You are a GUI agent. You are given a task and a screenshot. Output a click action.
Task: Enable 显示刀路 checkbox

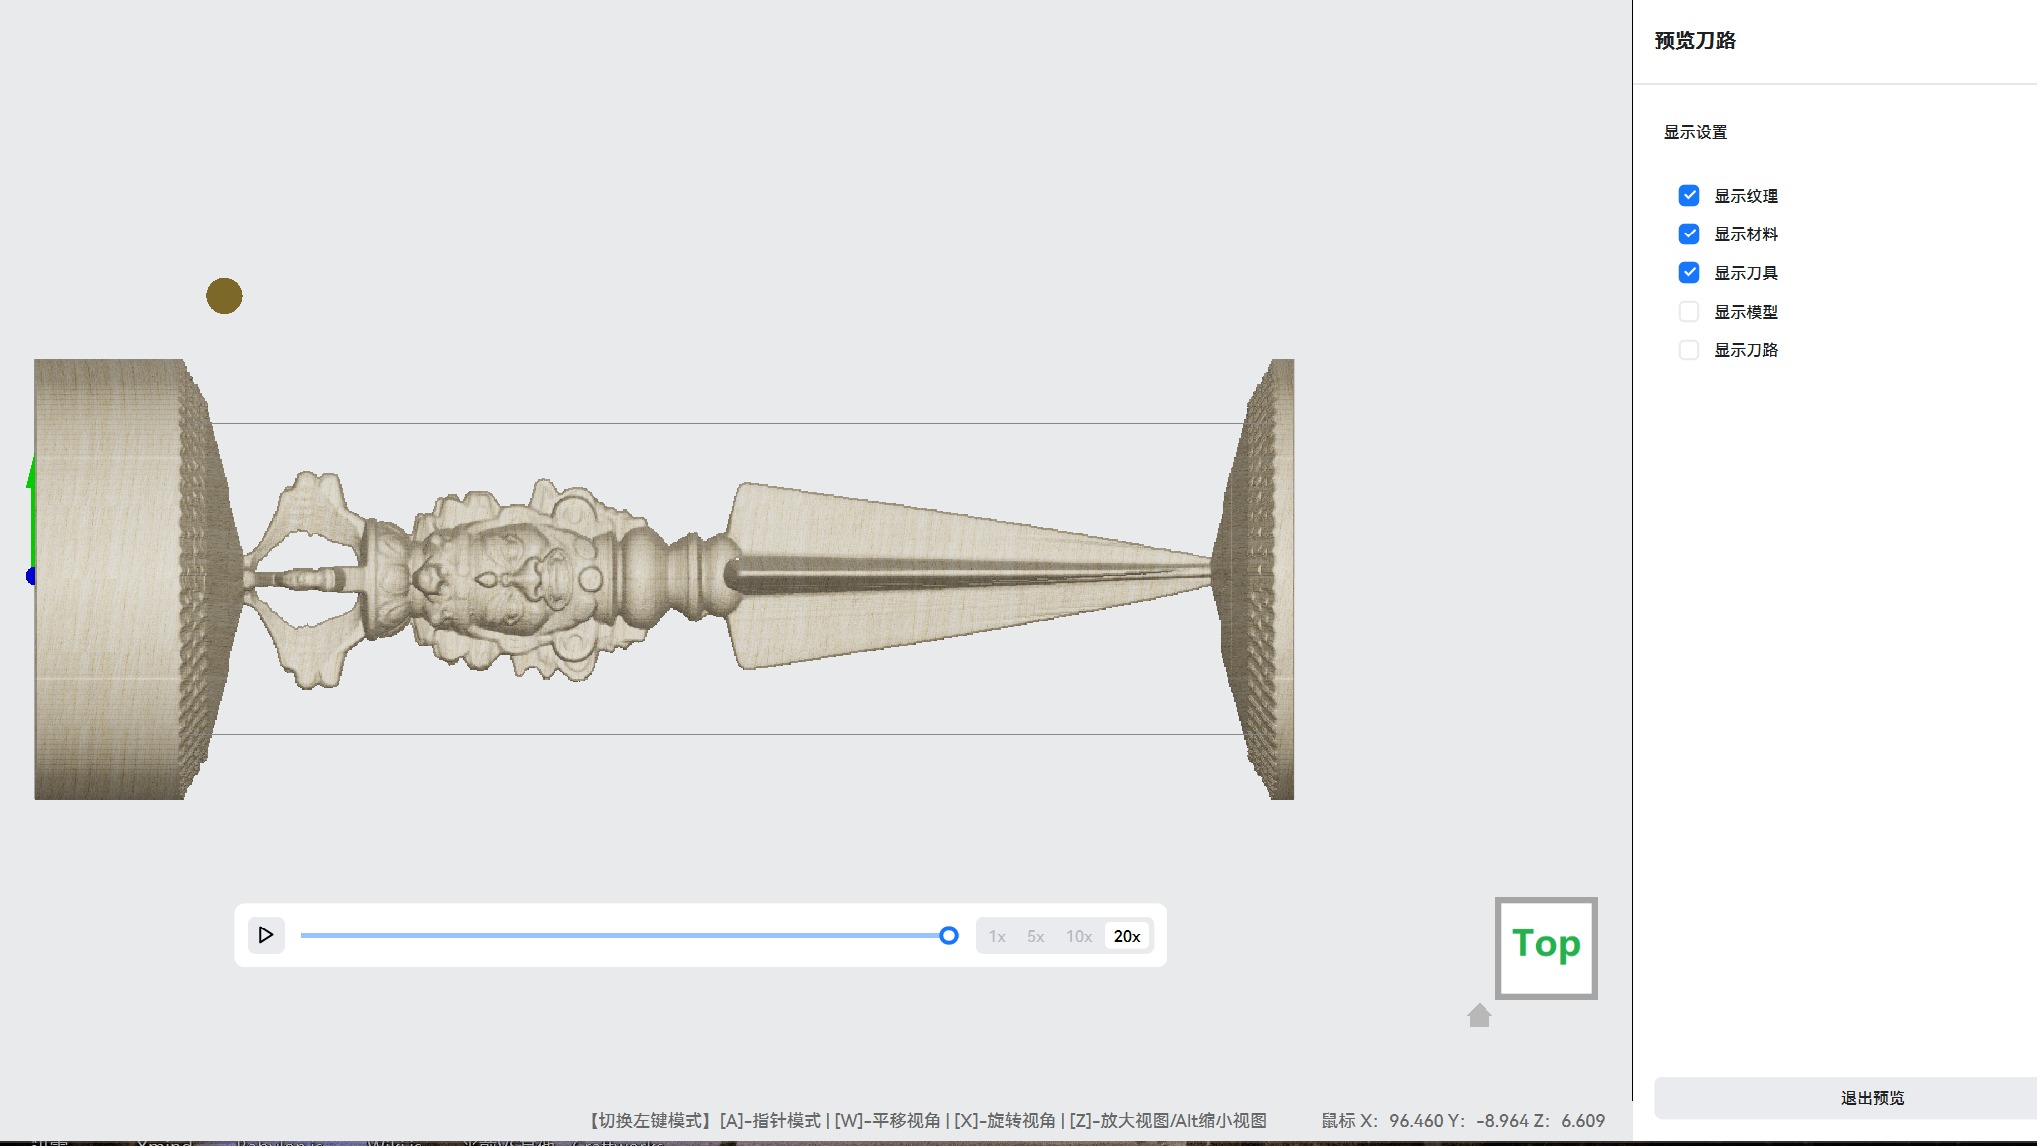click(x=1689, y=350)
